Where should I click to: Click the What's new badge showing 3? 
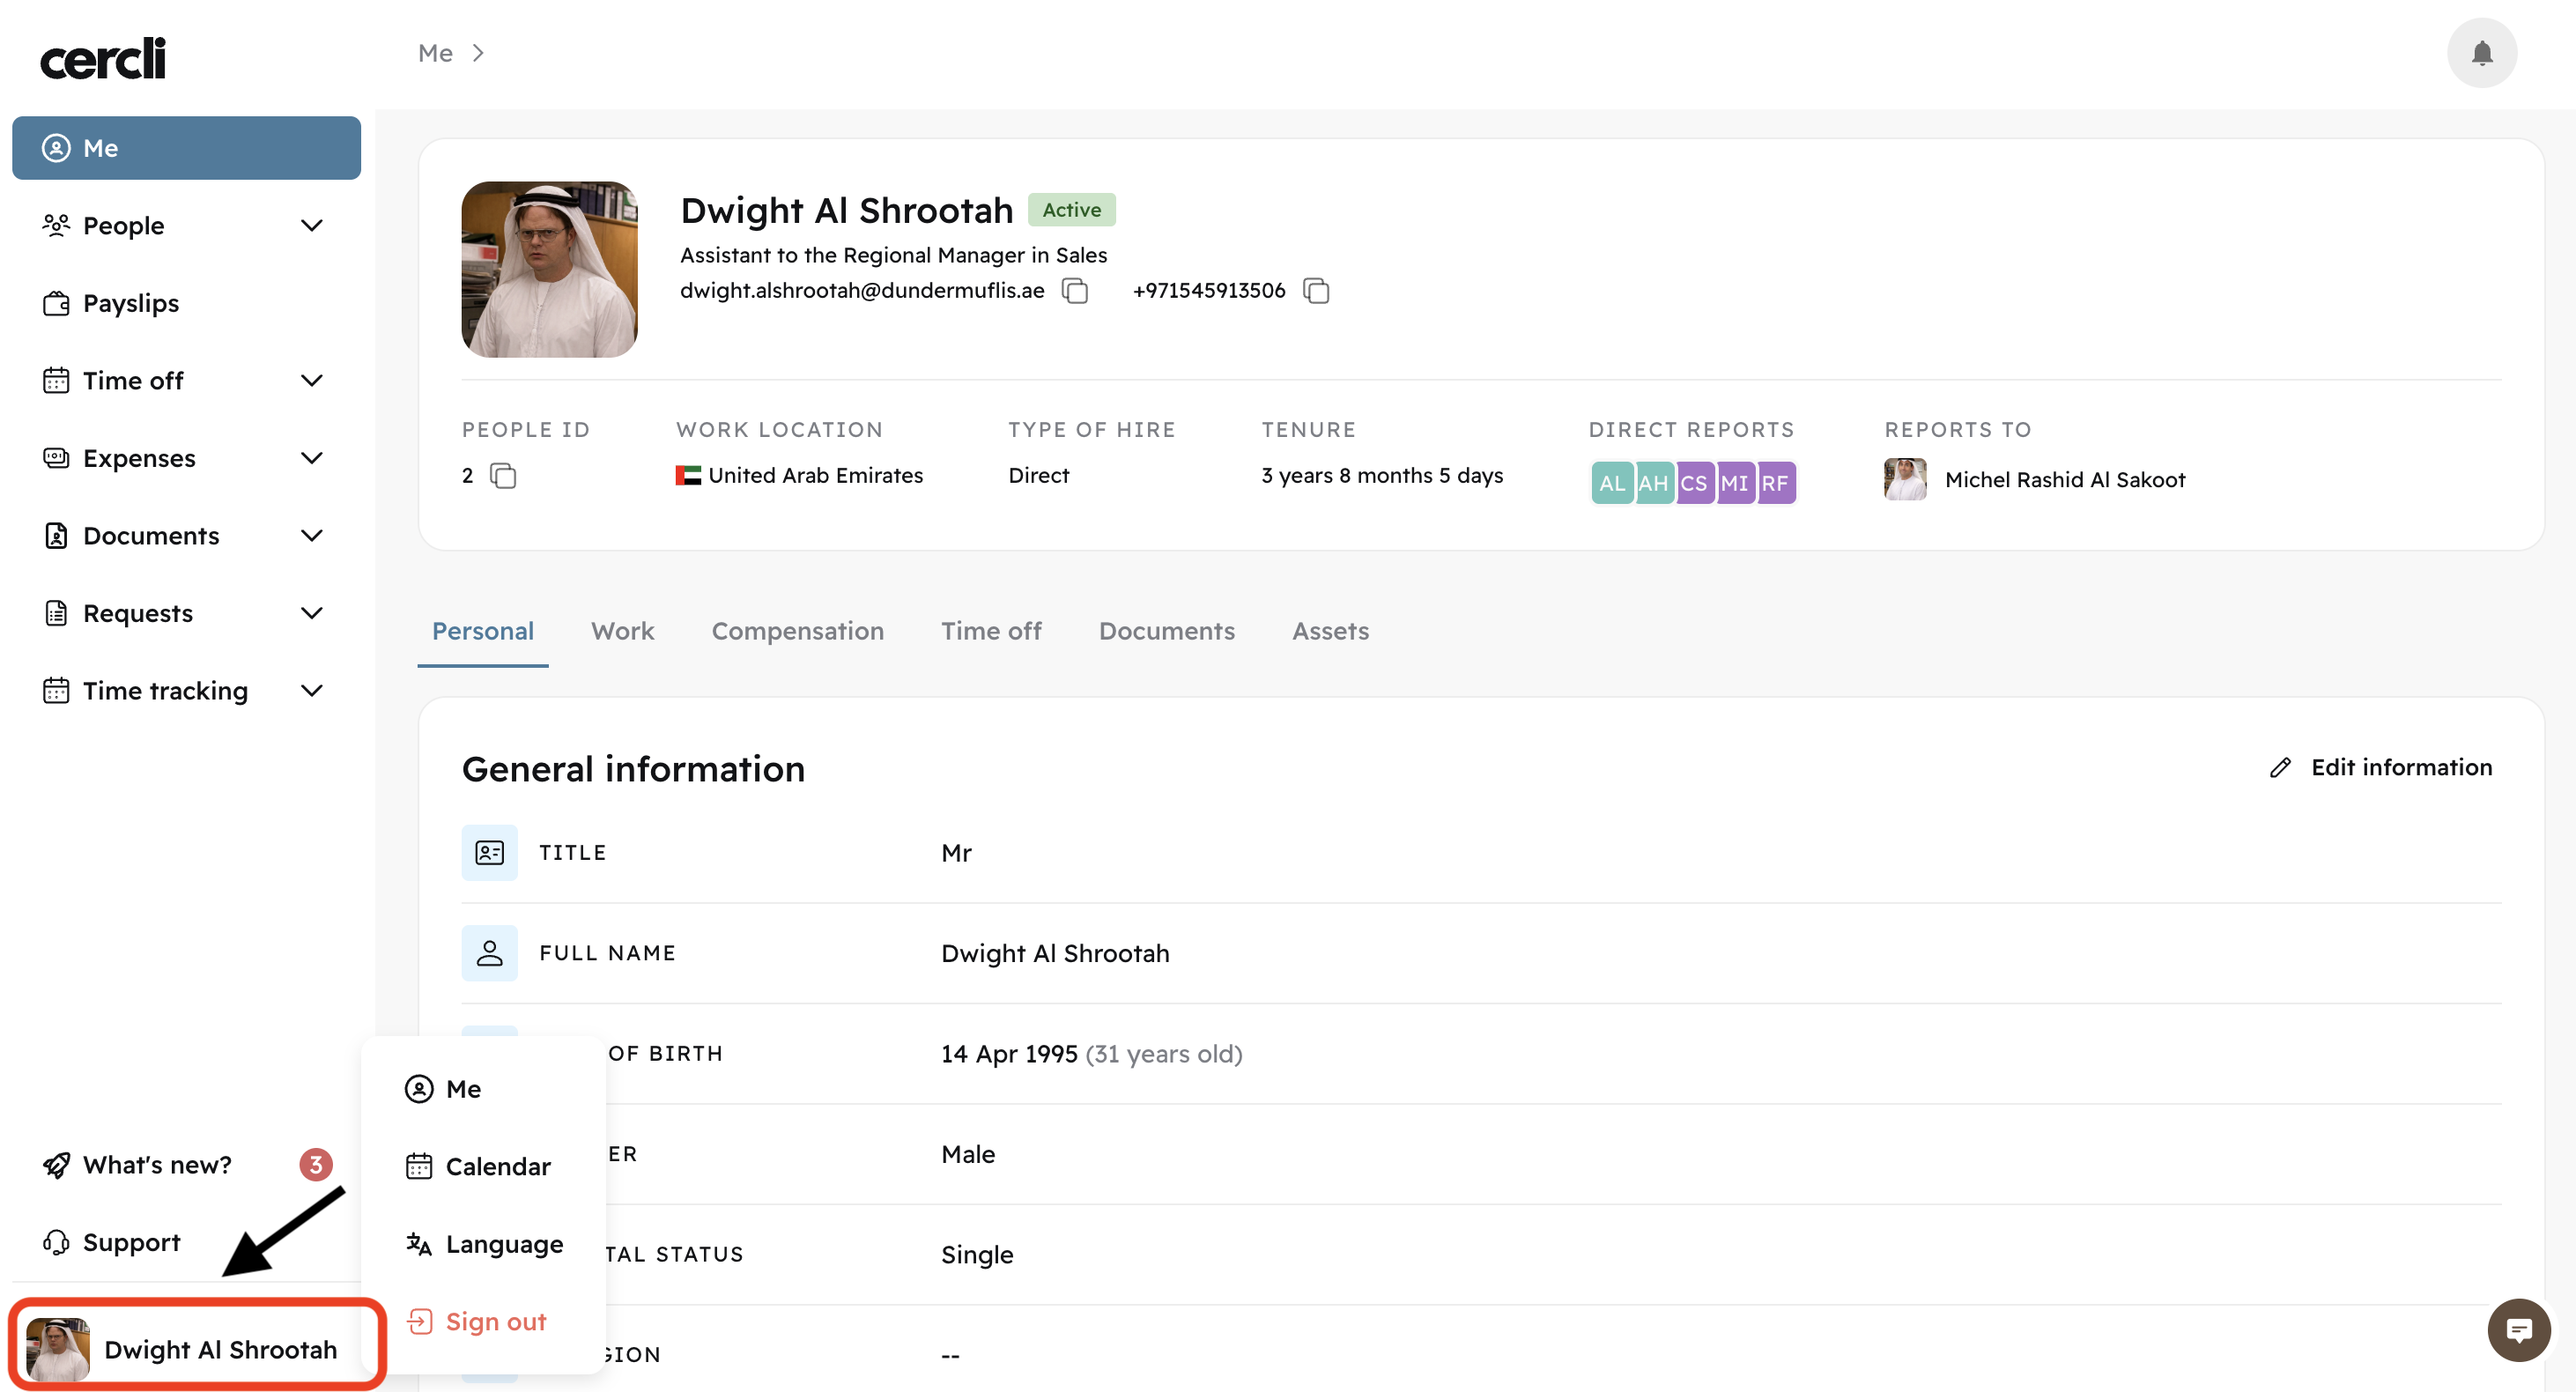(x=316, y=1165)
